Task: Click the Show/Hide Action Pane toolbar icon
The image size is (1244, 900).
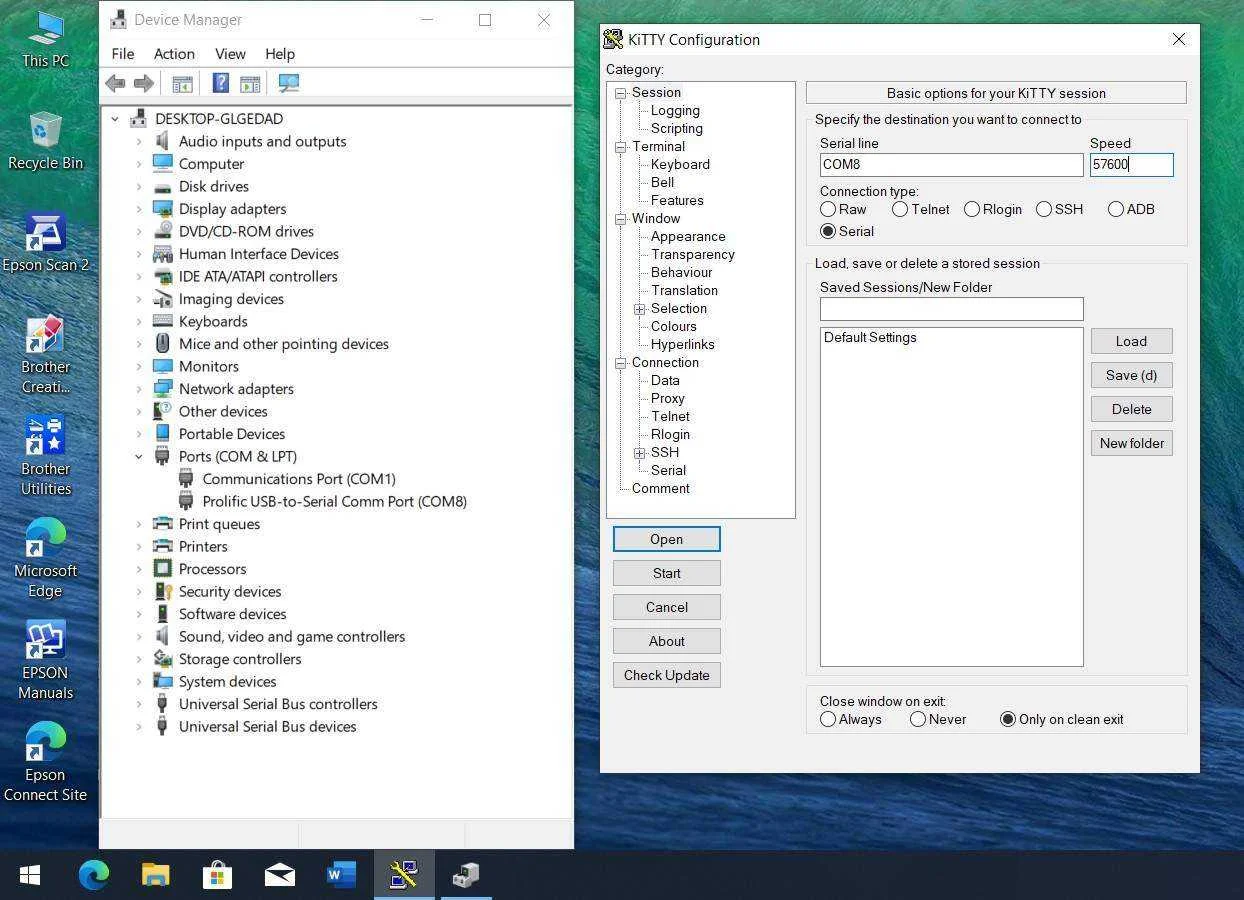Action: click(x=250, y=84)
